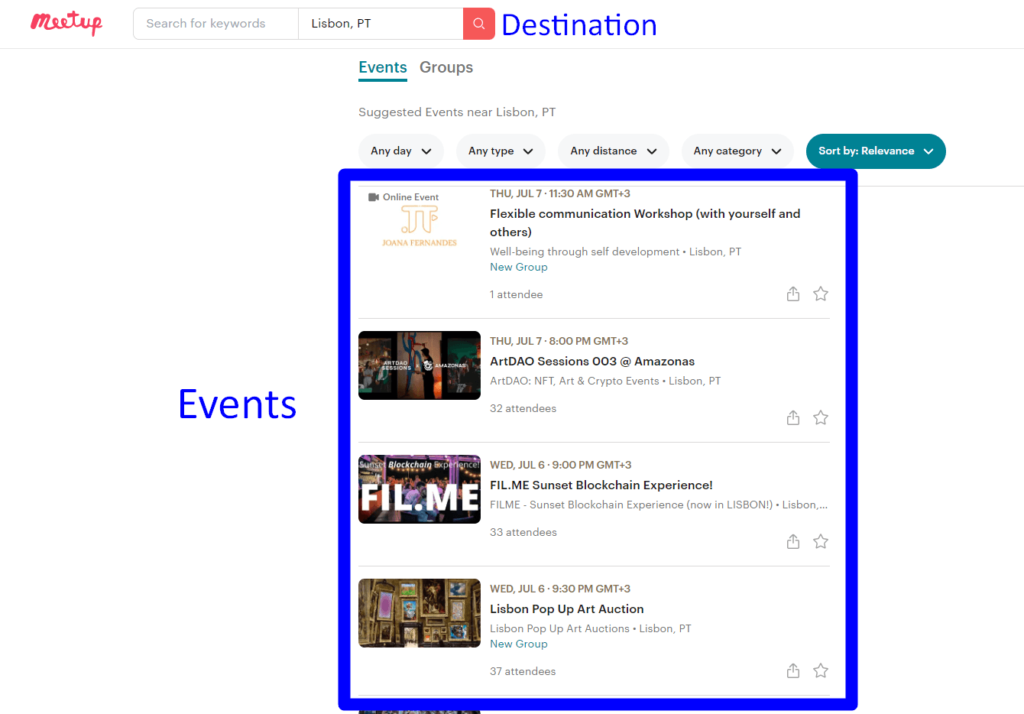Screen dimensions: 1024x714
Task: Click the "WED, JUL 6 · 9:00 PM GMT+3" date
Action: [560, 464]
